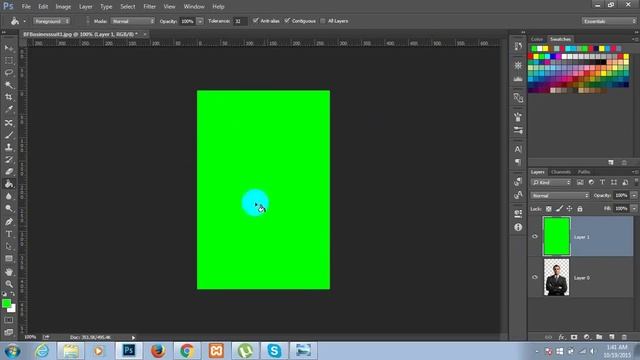Open Skype from the taskbar

coord(274,351)
